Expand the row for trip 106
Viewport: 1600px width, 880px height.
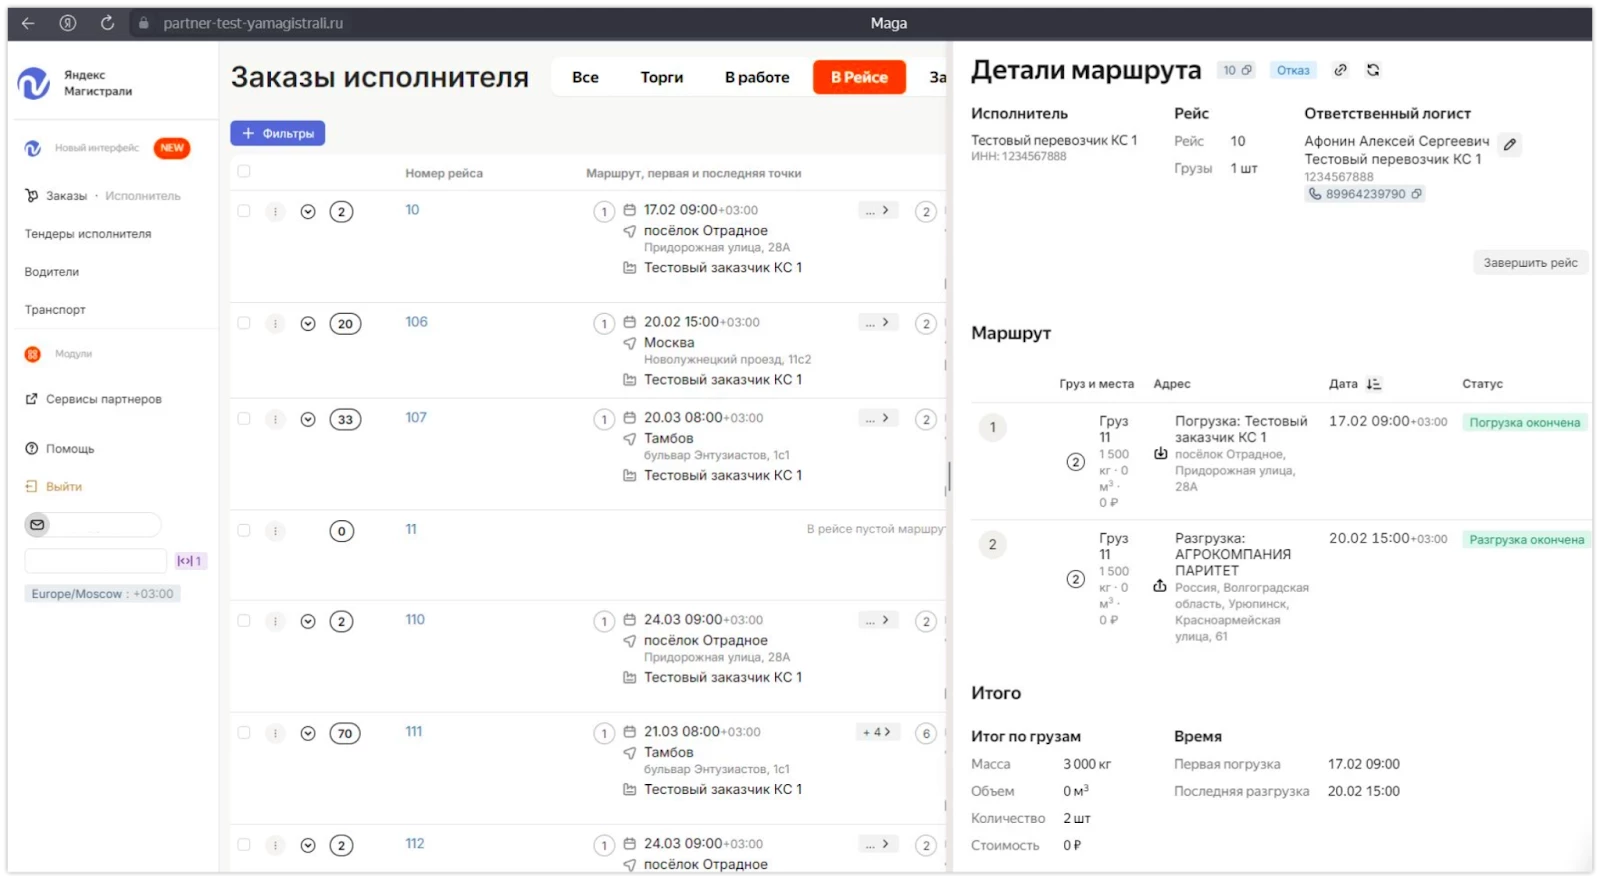[308, 324]
